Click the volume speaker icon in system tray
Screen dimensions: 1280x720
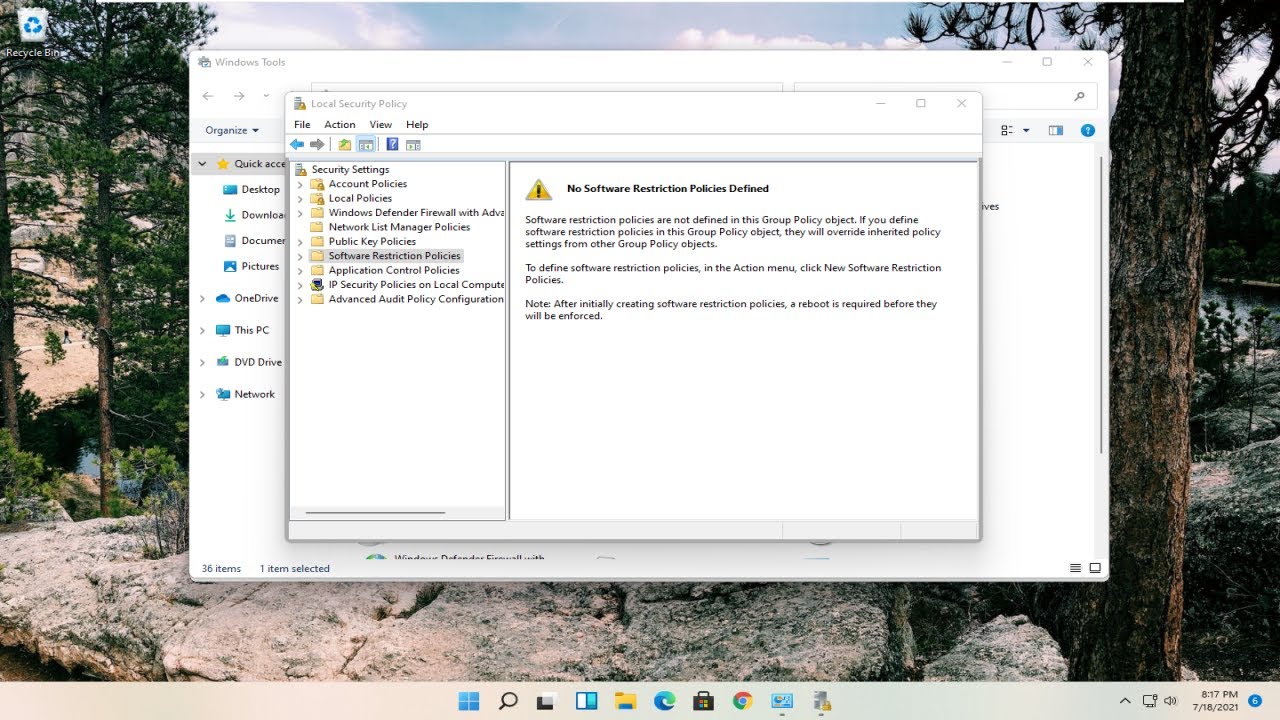pyautogui.click(x=1170, y=701)
